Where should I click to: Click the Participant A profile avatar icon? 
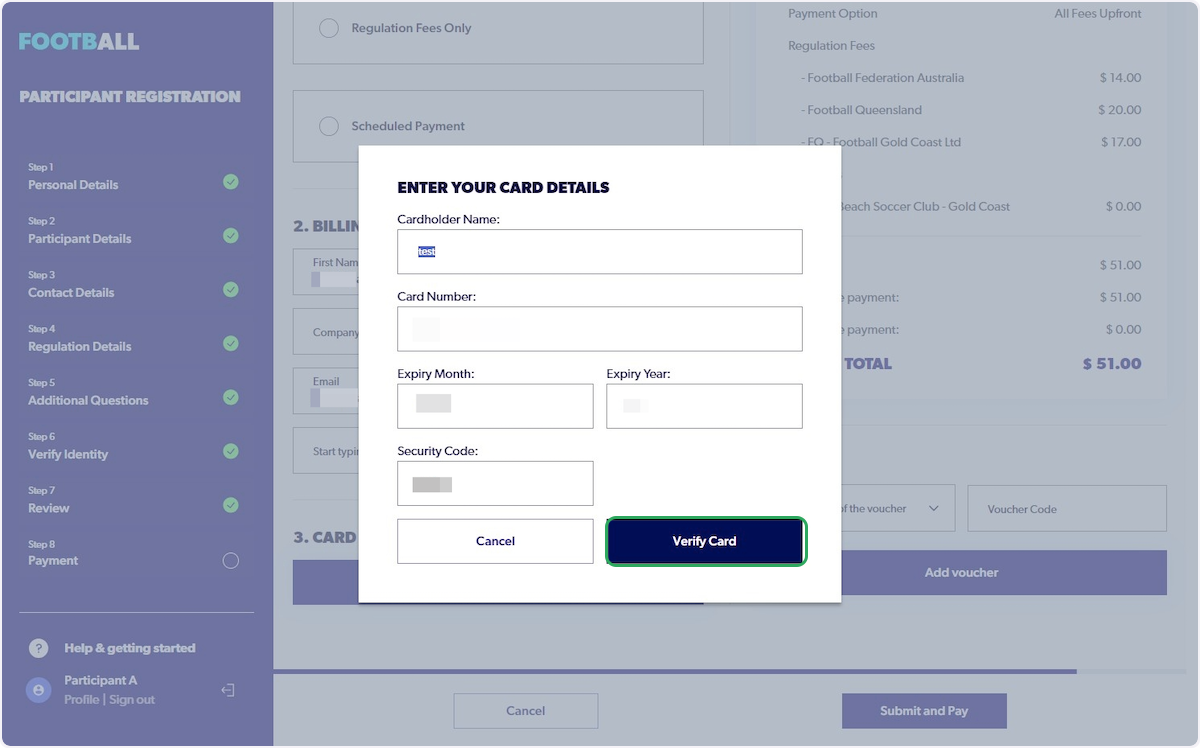point(38,690)
